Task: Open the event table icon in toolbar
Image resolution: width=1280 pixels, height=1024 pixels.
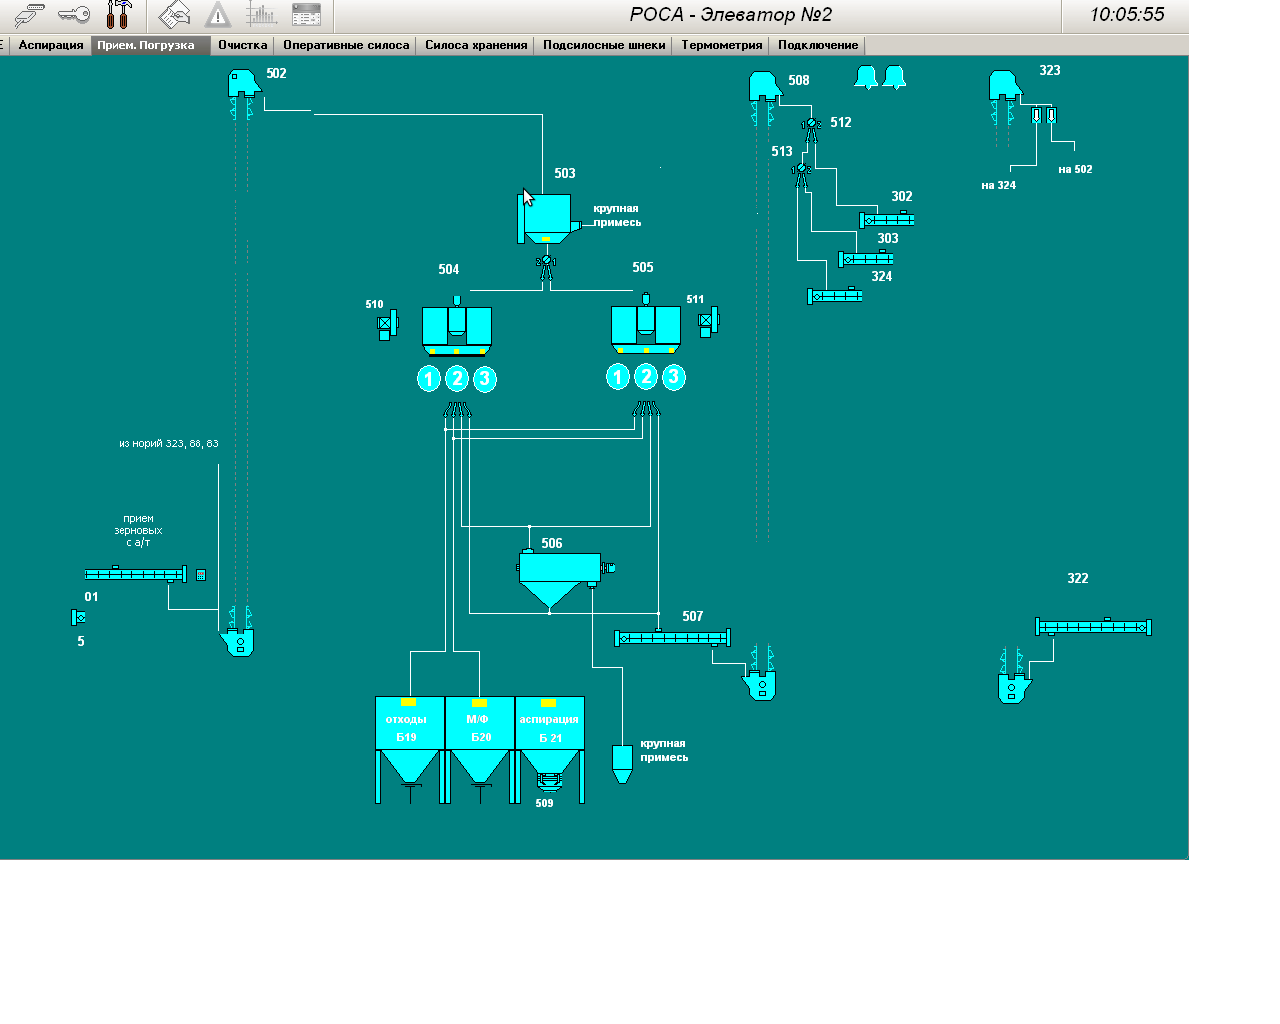Action: click(x=306, y=15)
